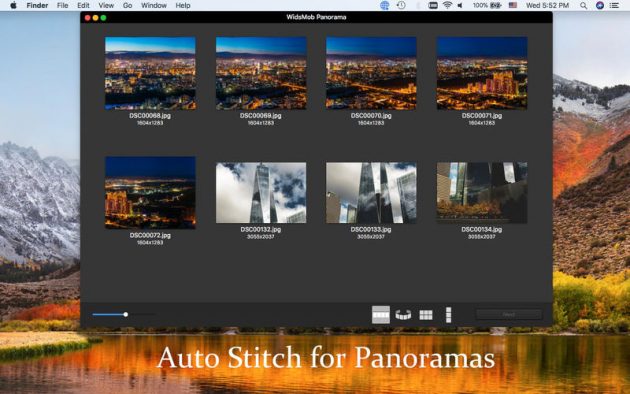Viewport: 630px width, 394px height.
Task: Open the volume control in menu bar
Action: 460,6
